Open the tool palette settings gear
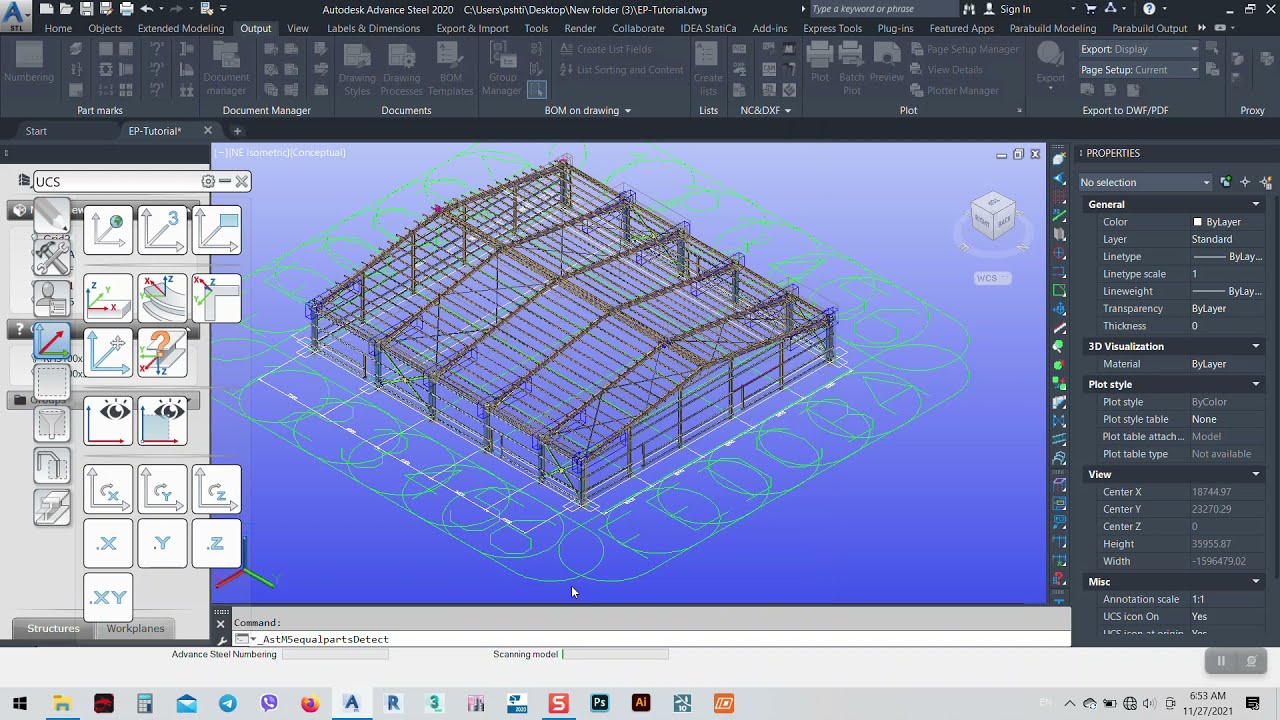The height and width of the screenshot is (720, 1280). coord(208,181)
